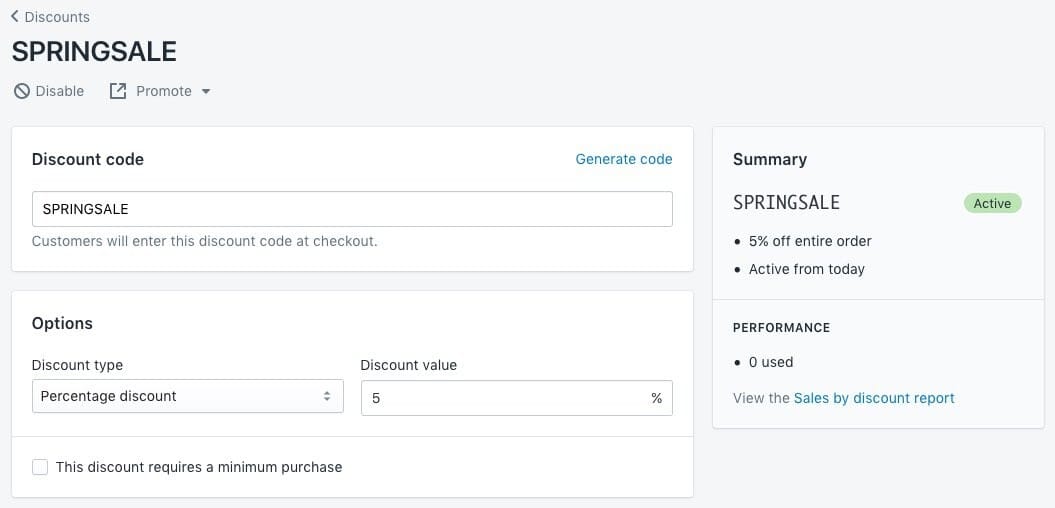Click the Disable circle-slash icon

coord(21,91)
